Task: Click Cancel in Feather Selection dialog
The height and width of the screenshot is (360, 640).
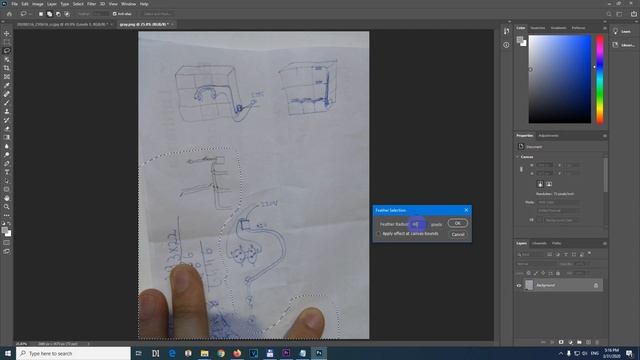Action: pos(458,234)
